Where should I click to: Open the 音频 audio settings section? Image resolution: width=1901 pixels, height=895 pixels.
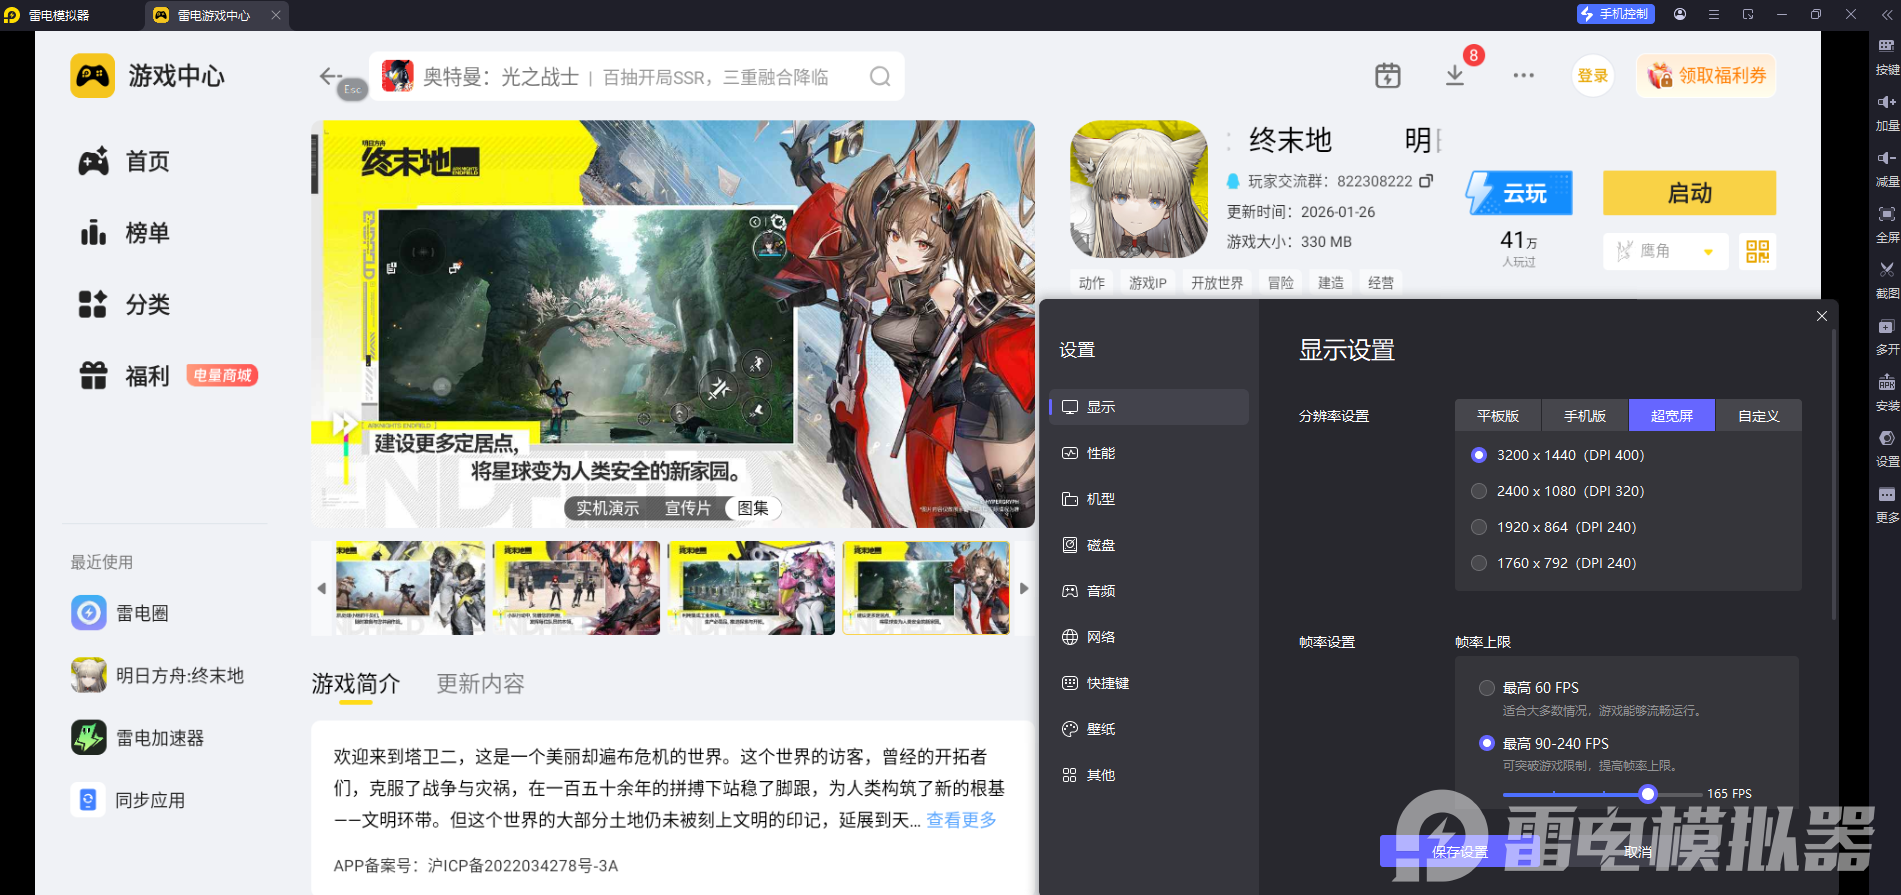pos(1149,591)
